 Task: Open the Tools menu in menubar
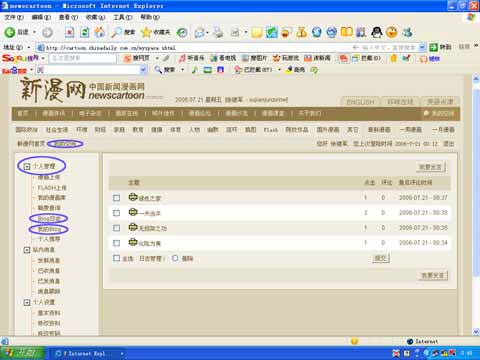pos(123,17)
